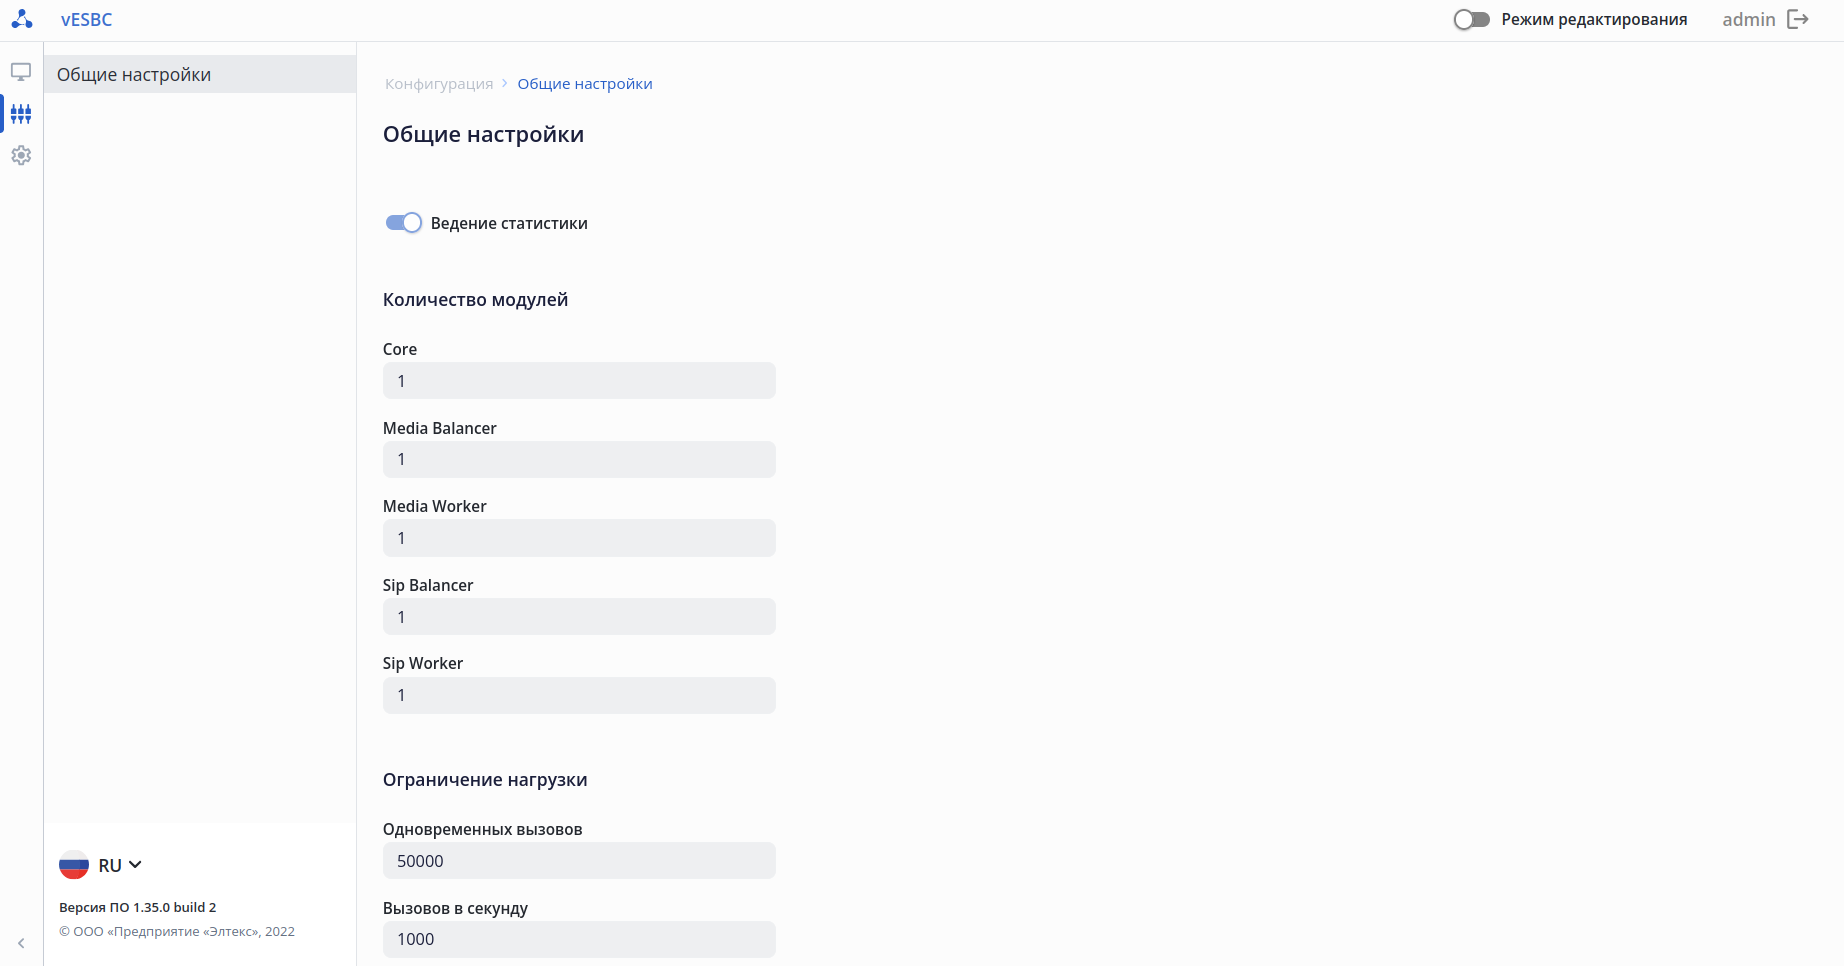Click the Общие настройки breadcrumb link

585,84
